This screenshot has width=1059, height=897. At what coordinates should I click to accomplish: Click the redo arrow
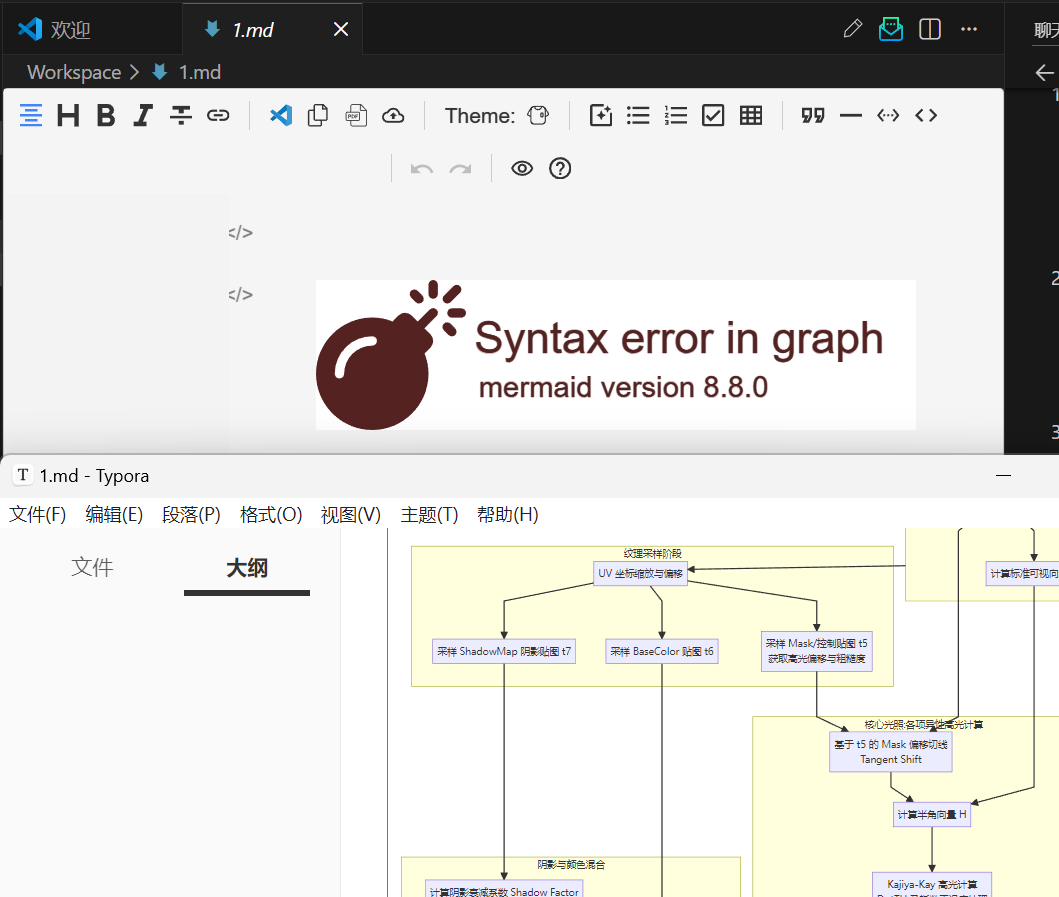click(x=460, y=169)
